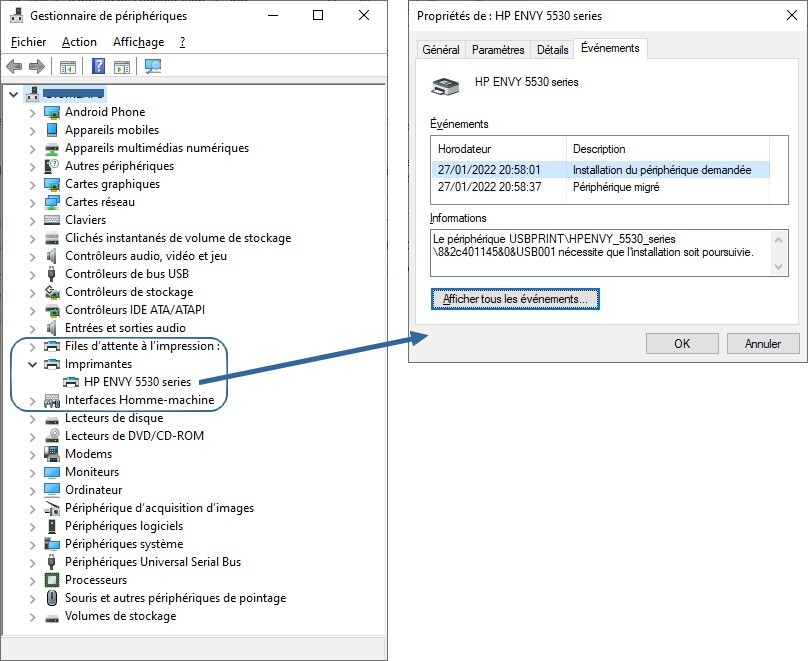Switch to the Général tab

[441, 49]
